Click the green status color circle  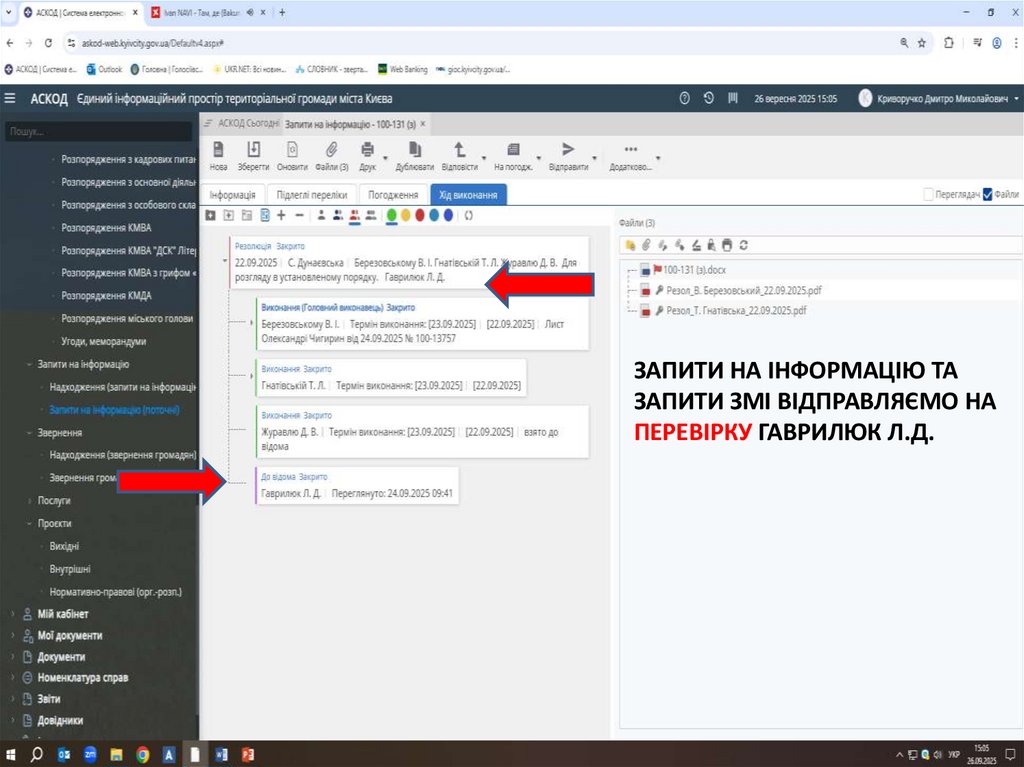[392, 214]
